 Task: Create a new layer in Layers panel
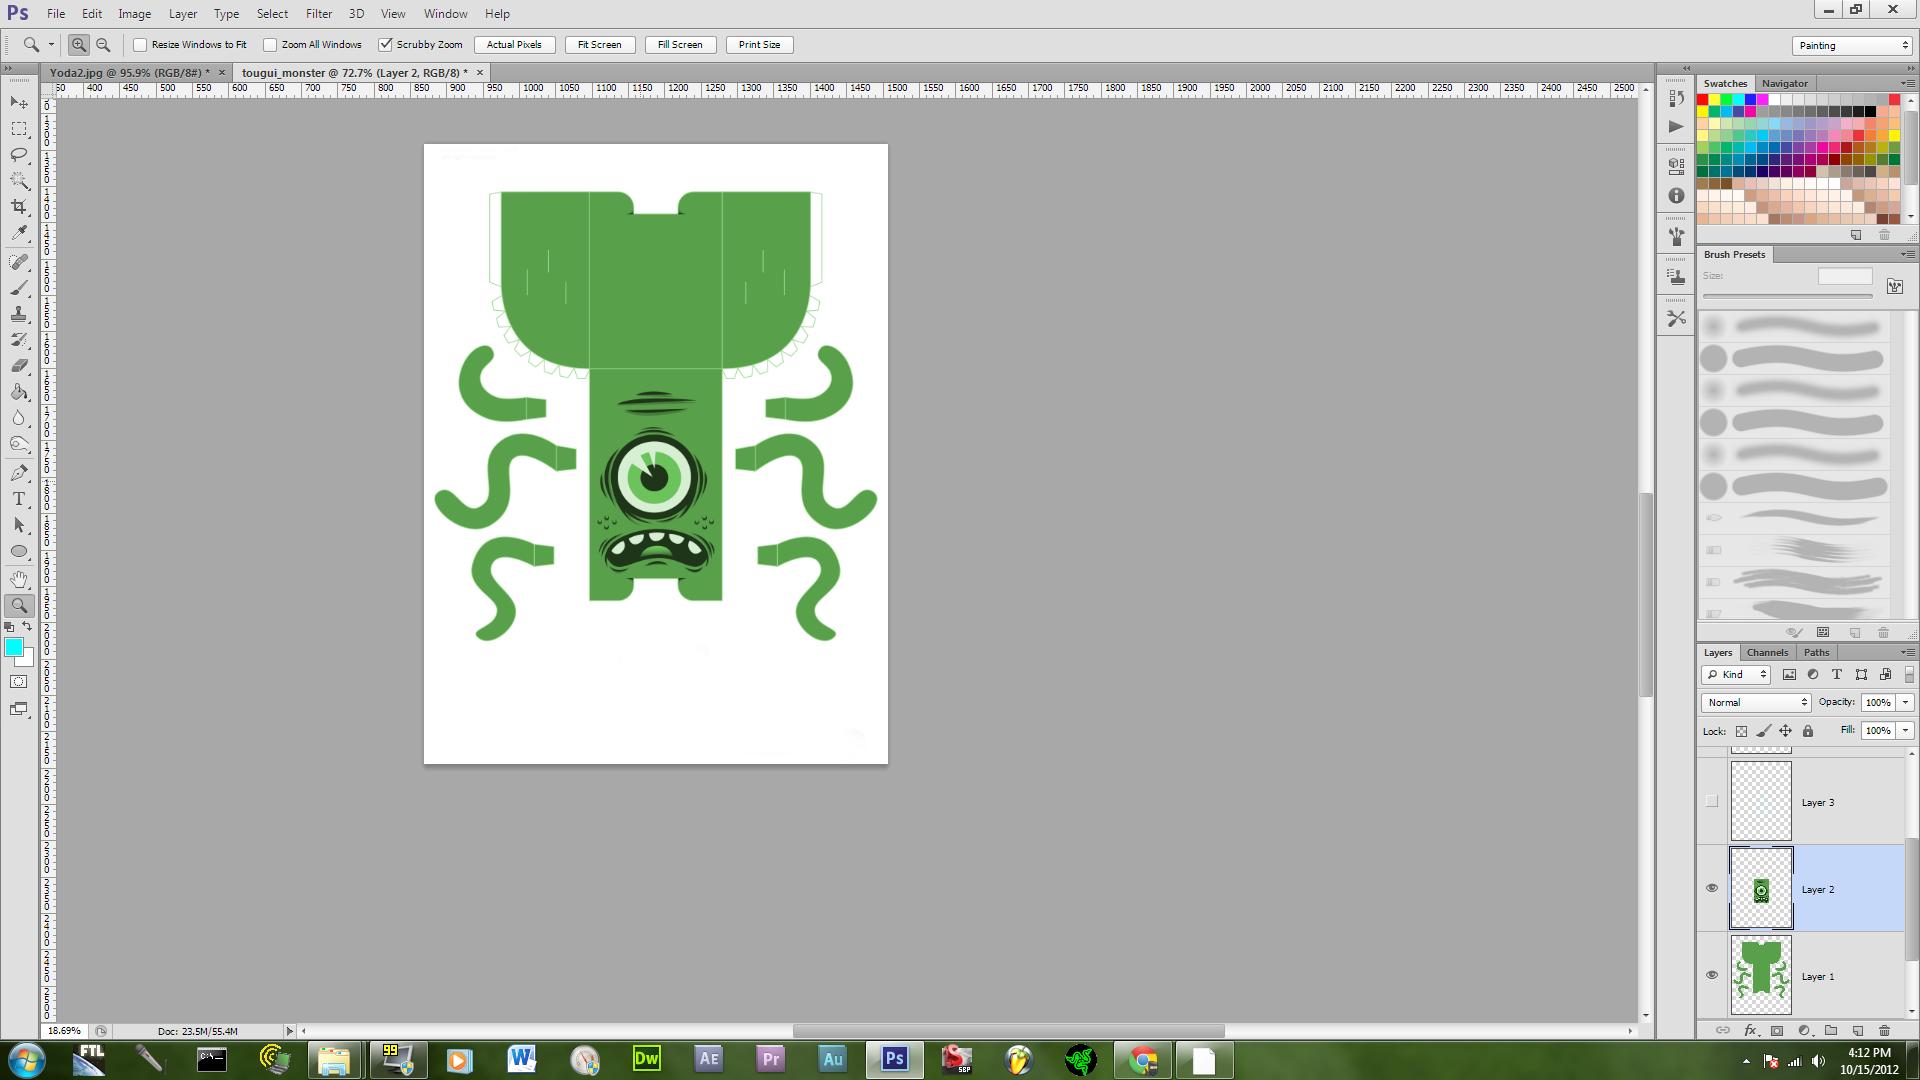point(1858,1030)
